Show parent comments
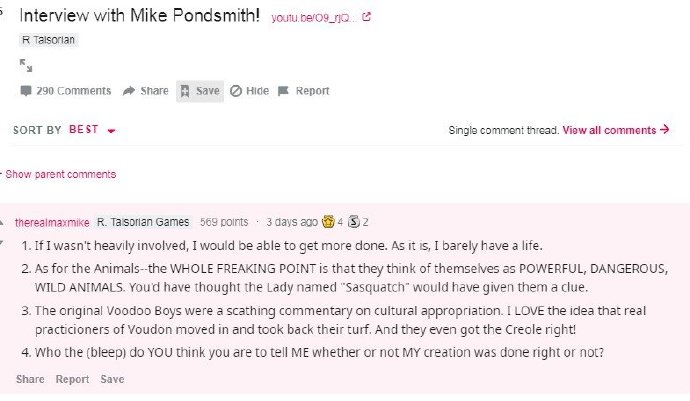The height and width of the screenshot is (401, 690). pyautogui.click(x=60, y=174)
